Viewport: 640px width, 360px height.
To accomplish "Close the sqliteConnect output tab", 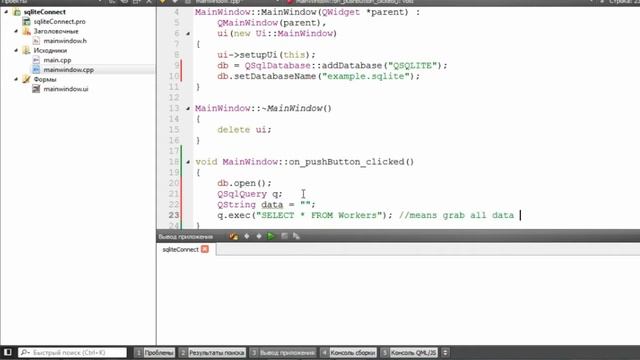I will pyautogui.click(x=205, y=249).
